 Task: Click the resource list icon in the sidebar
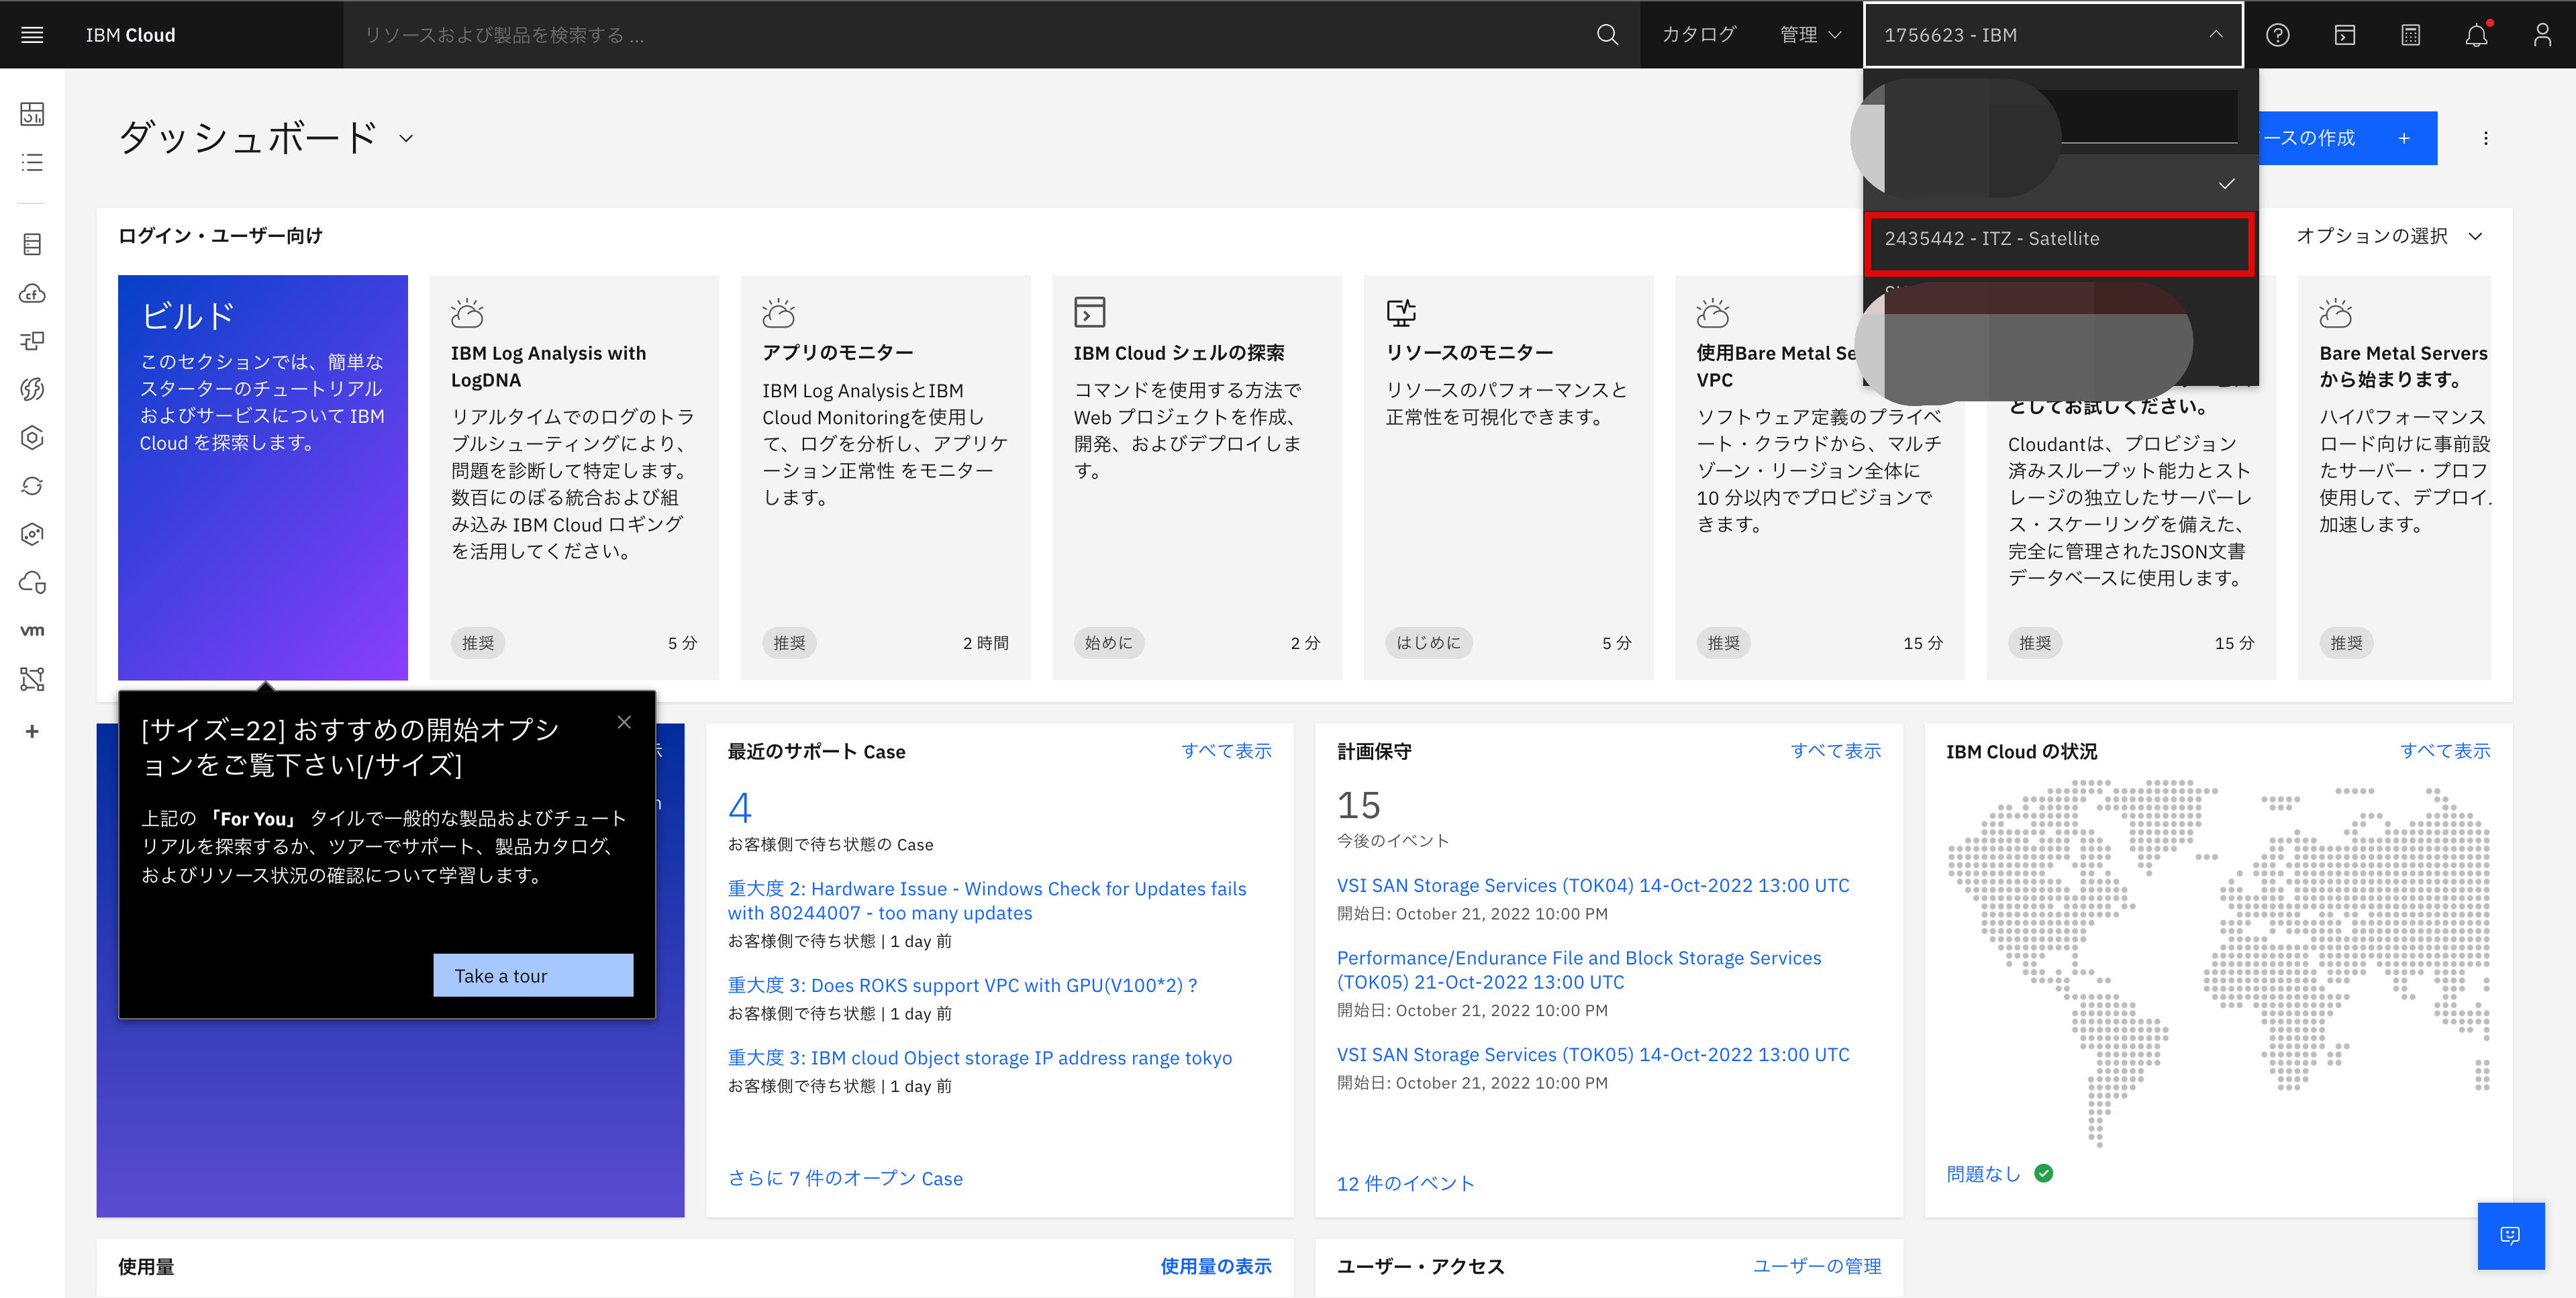click(32, 162)
